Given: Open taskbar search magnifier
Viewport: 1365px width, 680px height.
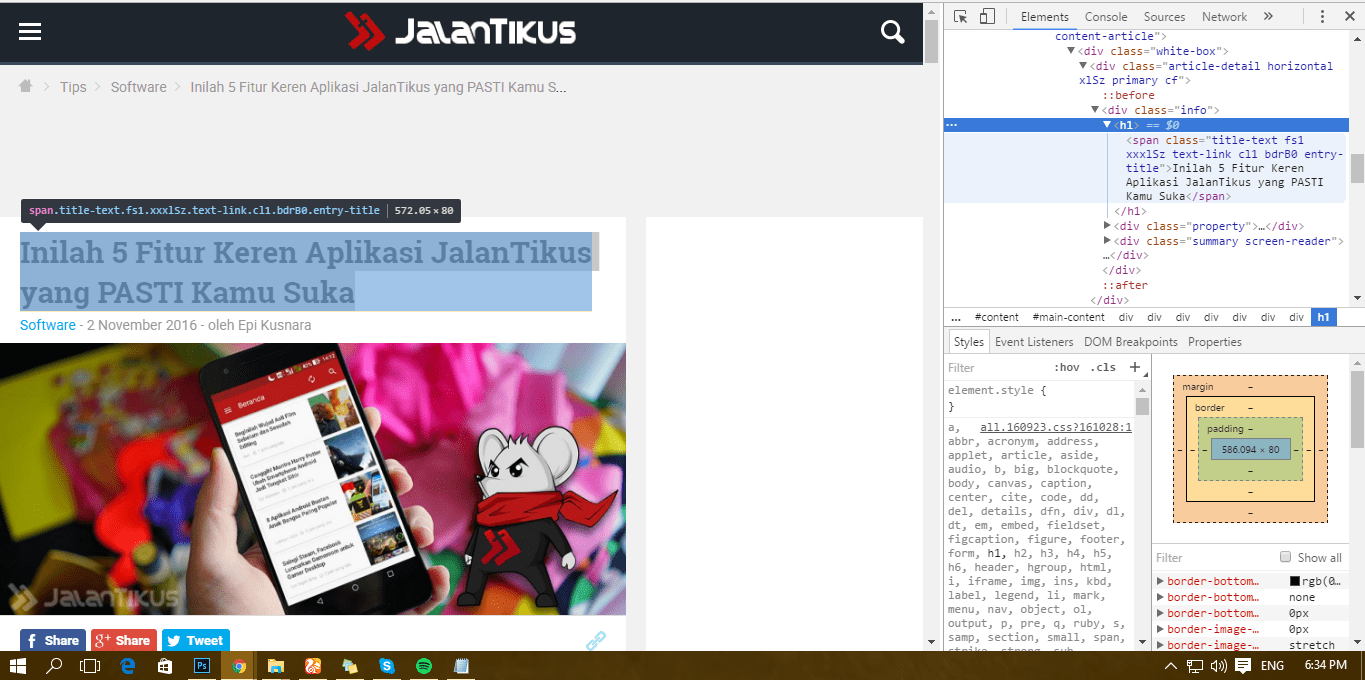Looking at the screenshot, I should tap(54, 665).
